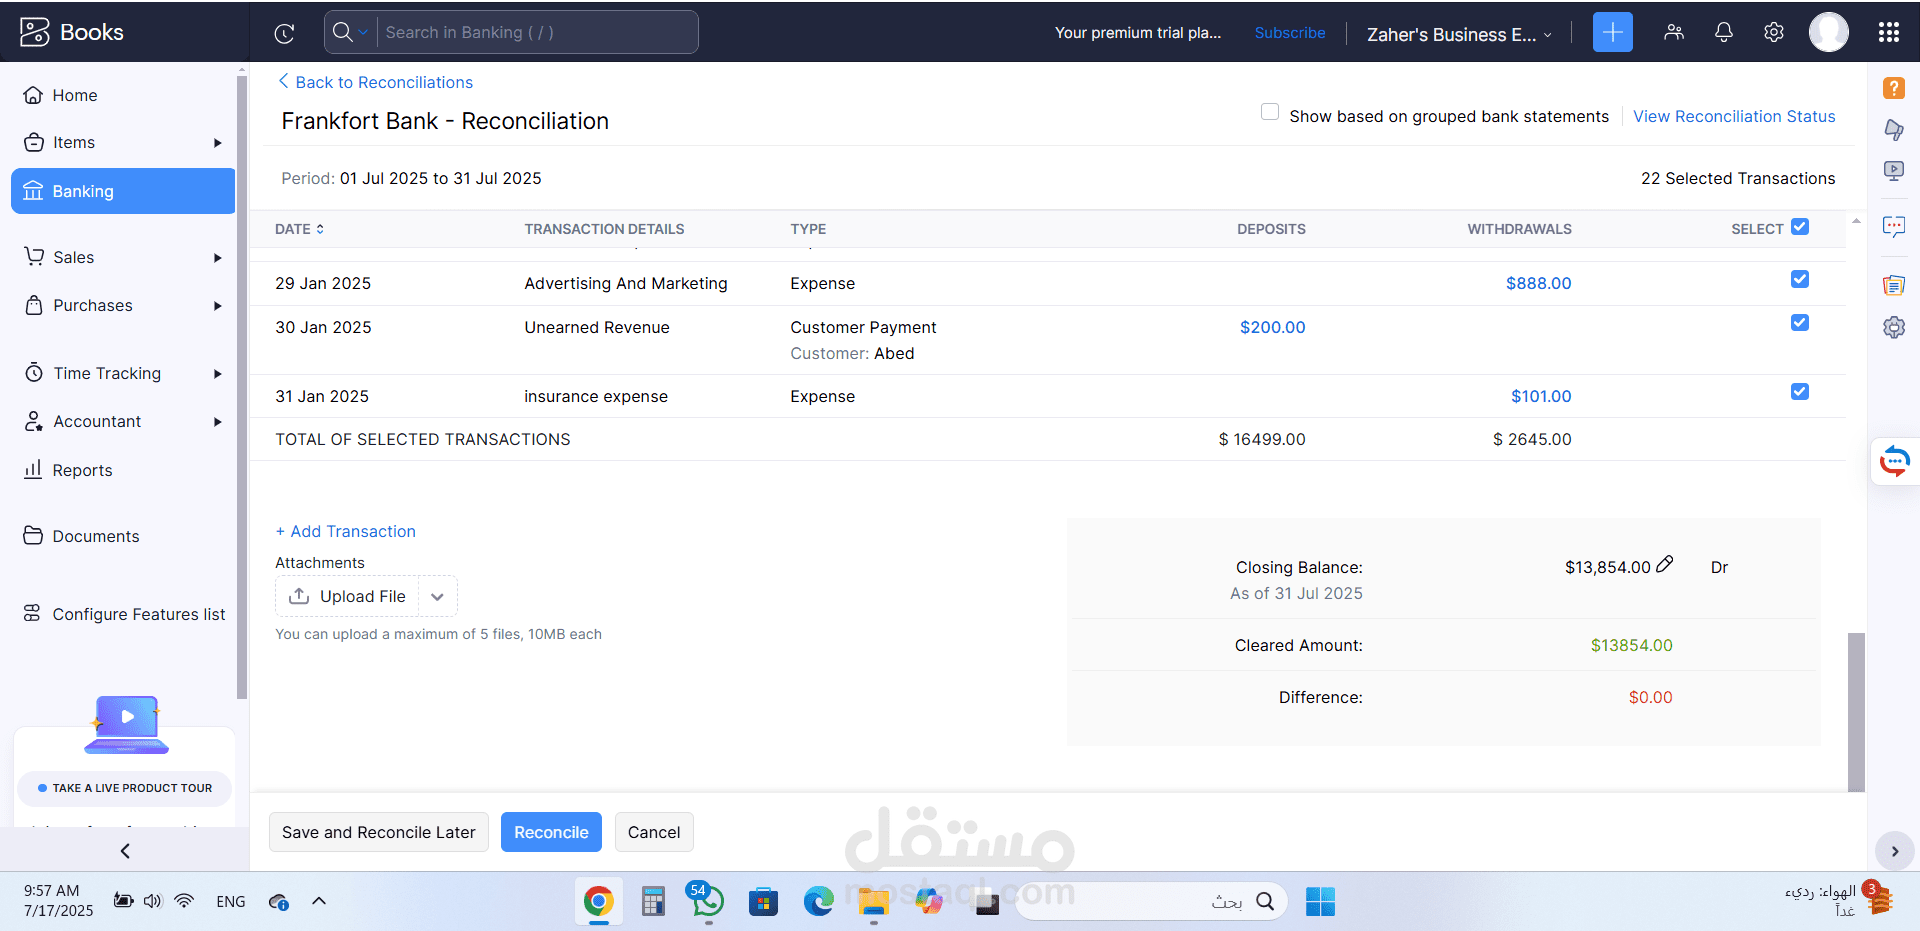Click the Reconcile button
The width and height of the screenshot is (1920, 931).
click(x=550, y=831)
